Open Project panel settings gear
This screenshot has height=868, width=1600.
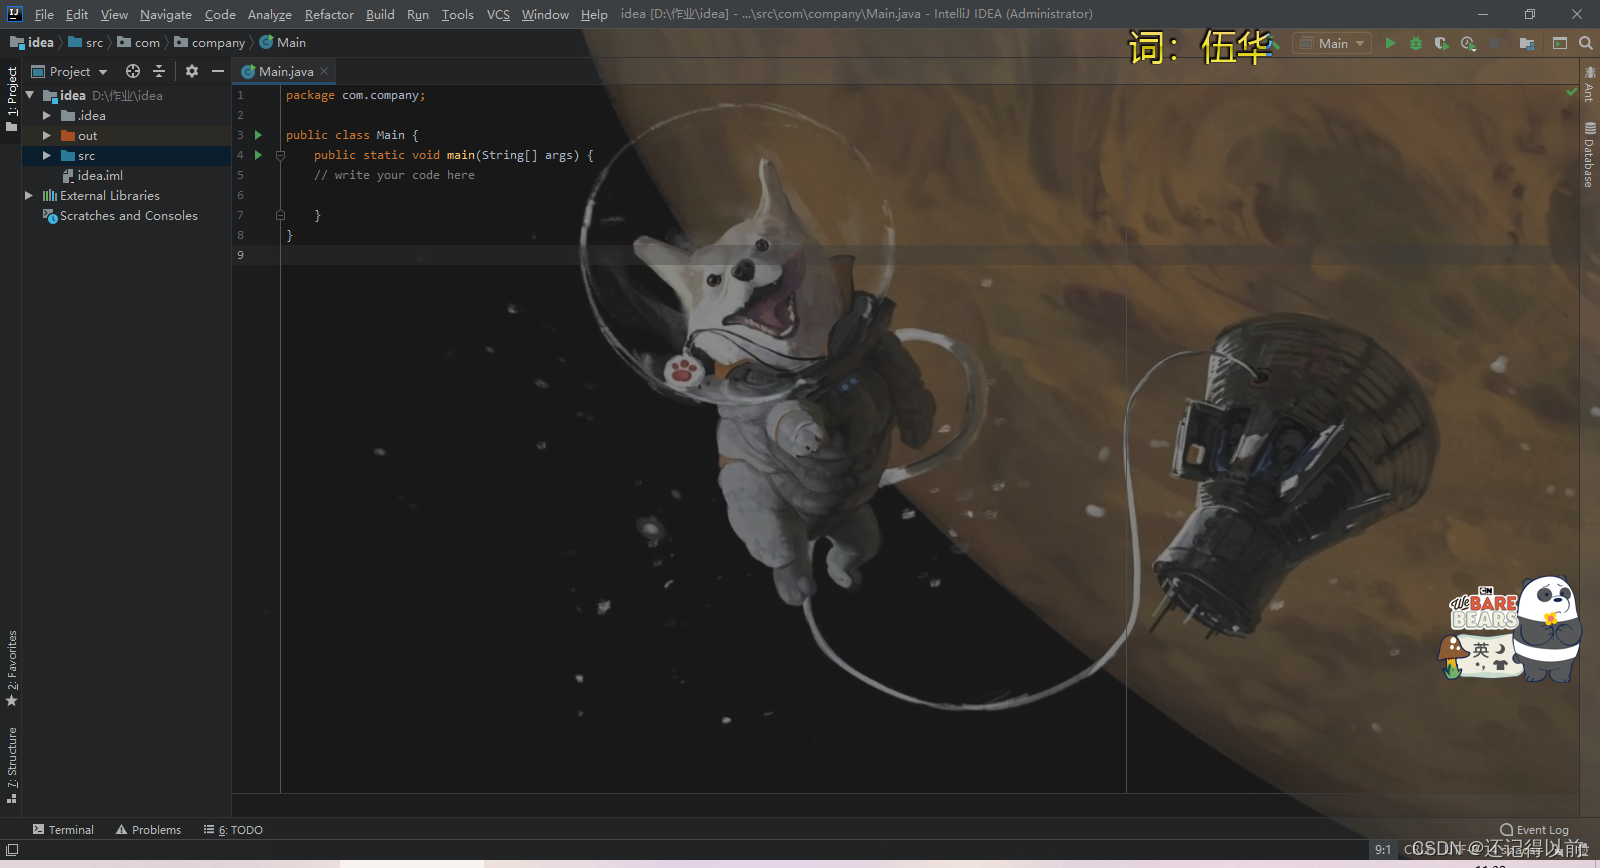pyautogui.click(x=192, y=71)
